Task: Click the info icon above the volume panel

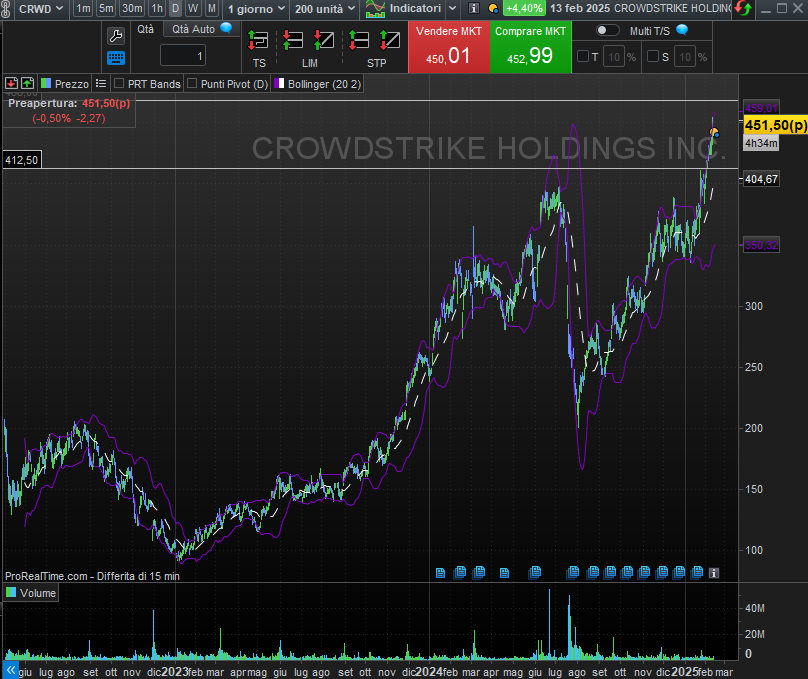Action: pyautogui.click(x=714, y=572)
